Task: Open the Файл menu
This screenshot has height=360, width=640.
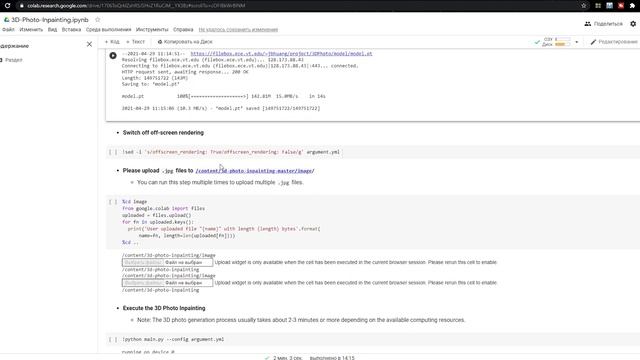Action: 8,29
